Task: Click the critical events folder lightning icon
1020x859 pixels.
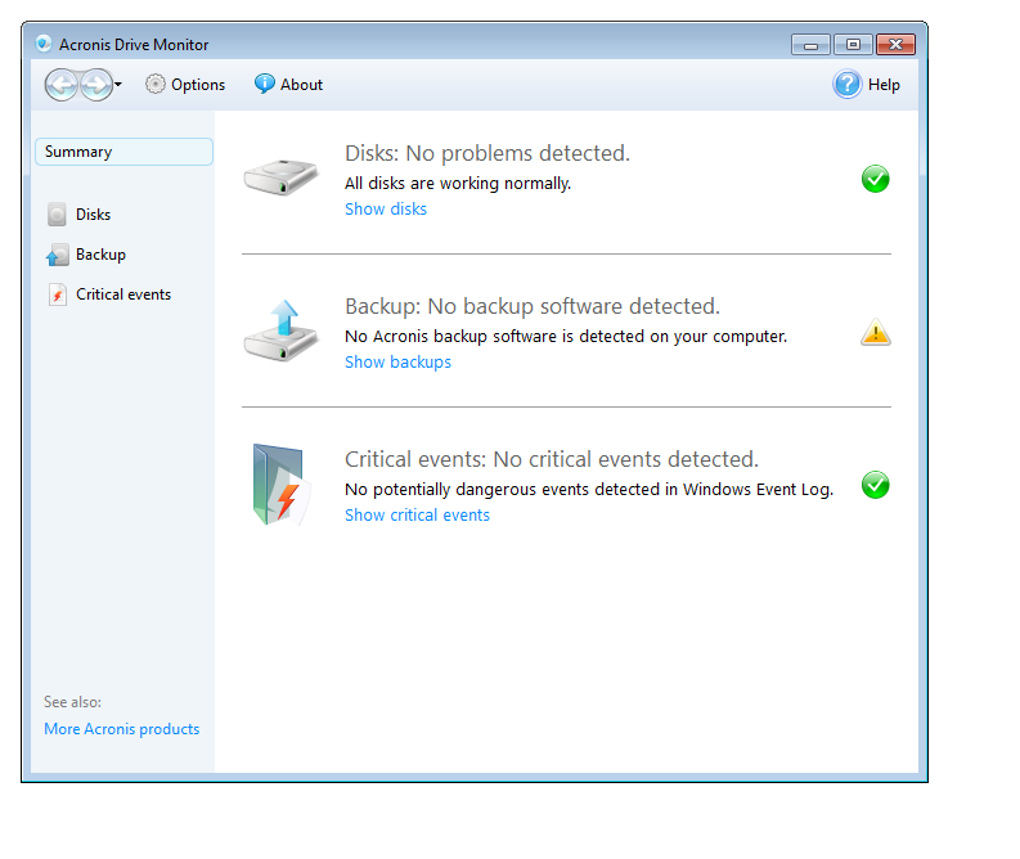Action: tap(280, 484)
